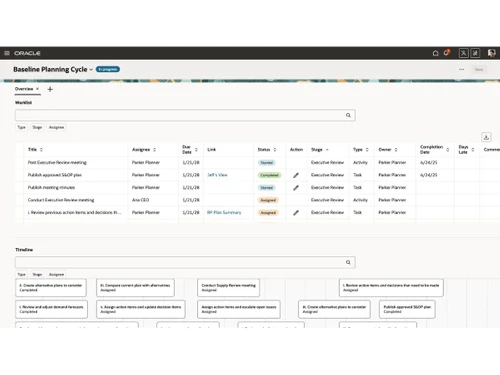Select the Conduct Executive Review meeting row
This screenshot has width=500, height=375.
257,200
